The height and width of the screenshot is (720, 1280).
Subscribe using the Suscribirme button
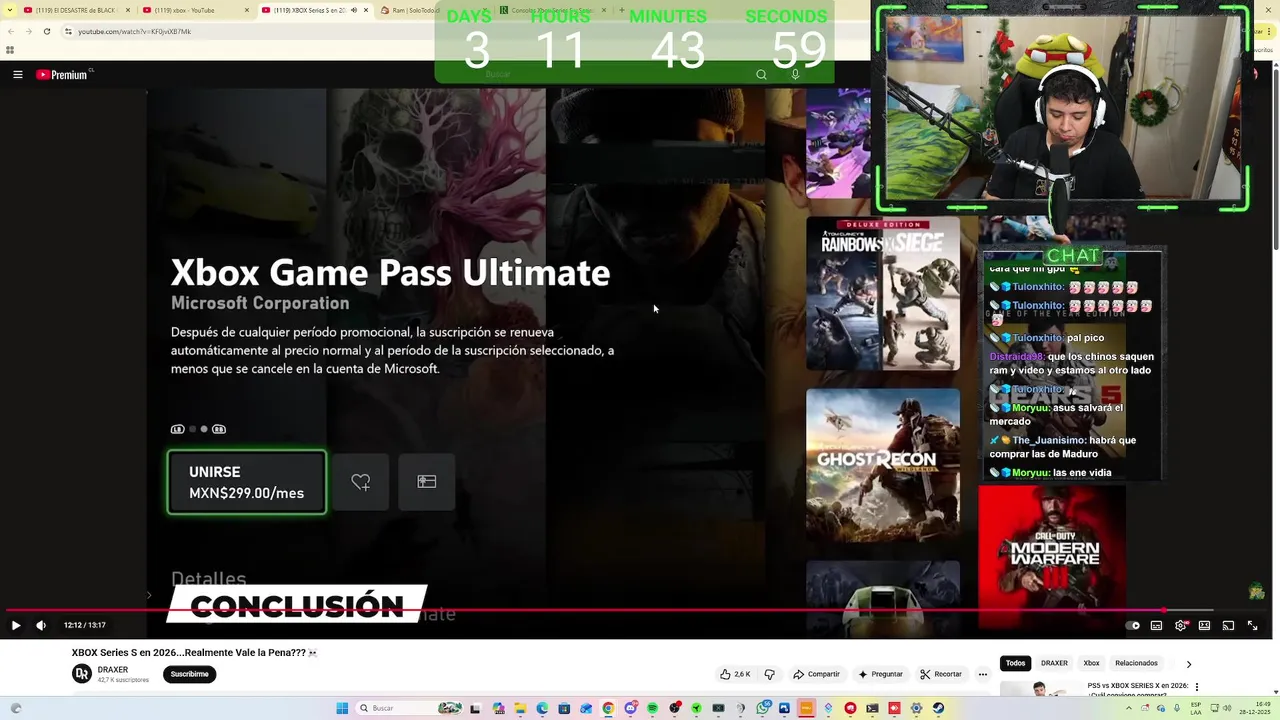click(x=189, y=674)
